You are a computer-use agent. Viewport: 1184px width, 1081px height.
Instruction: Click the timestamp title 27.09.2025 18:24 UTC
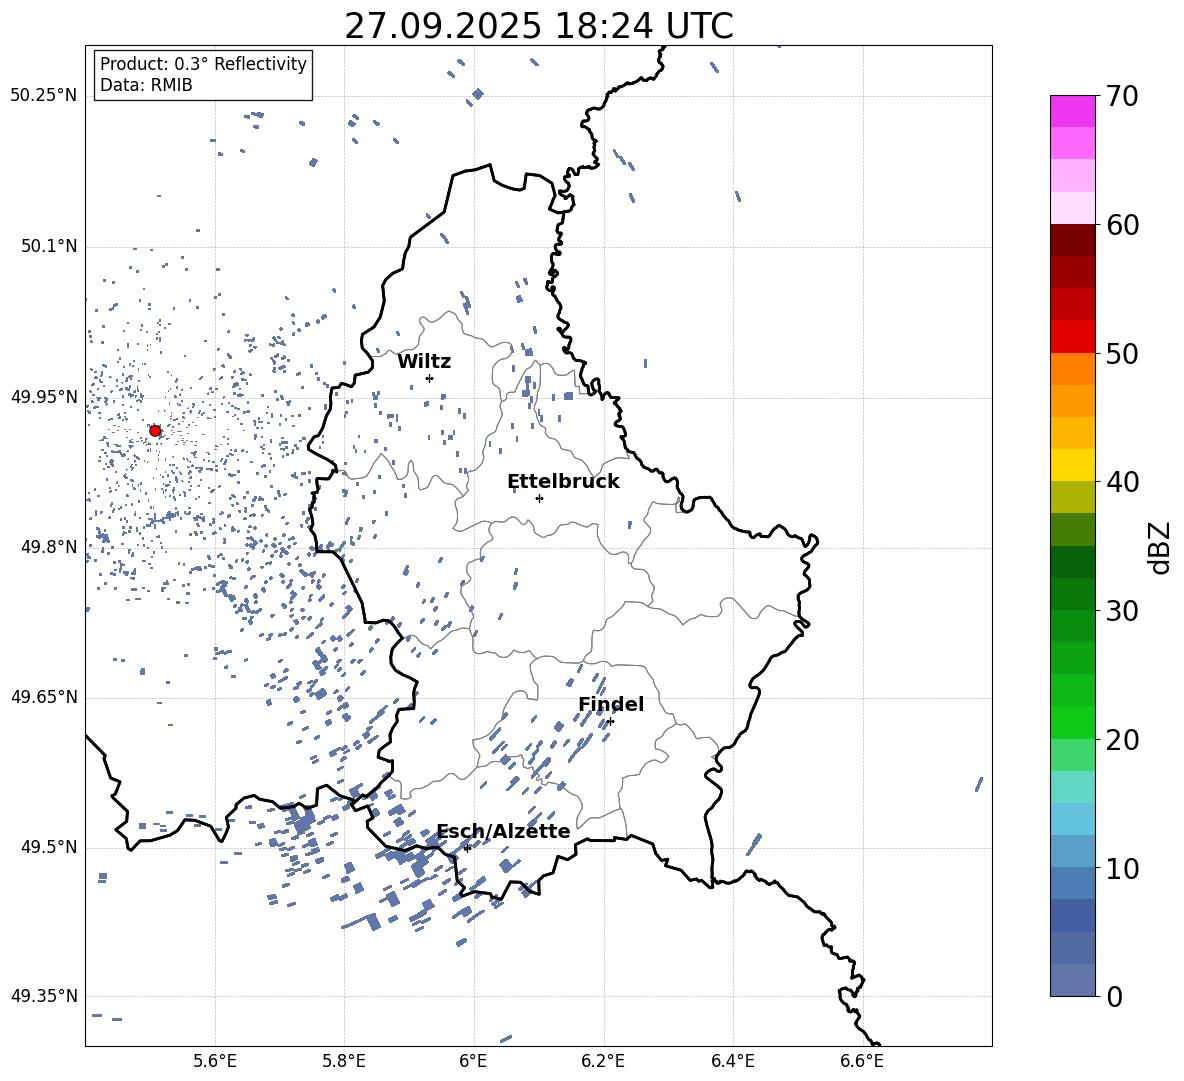click(x=538, y=26)
